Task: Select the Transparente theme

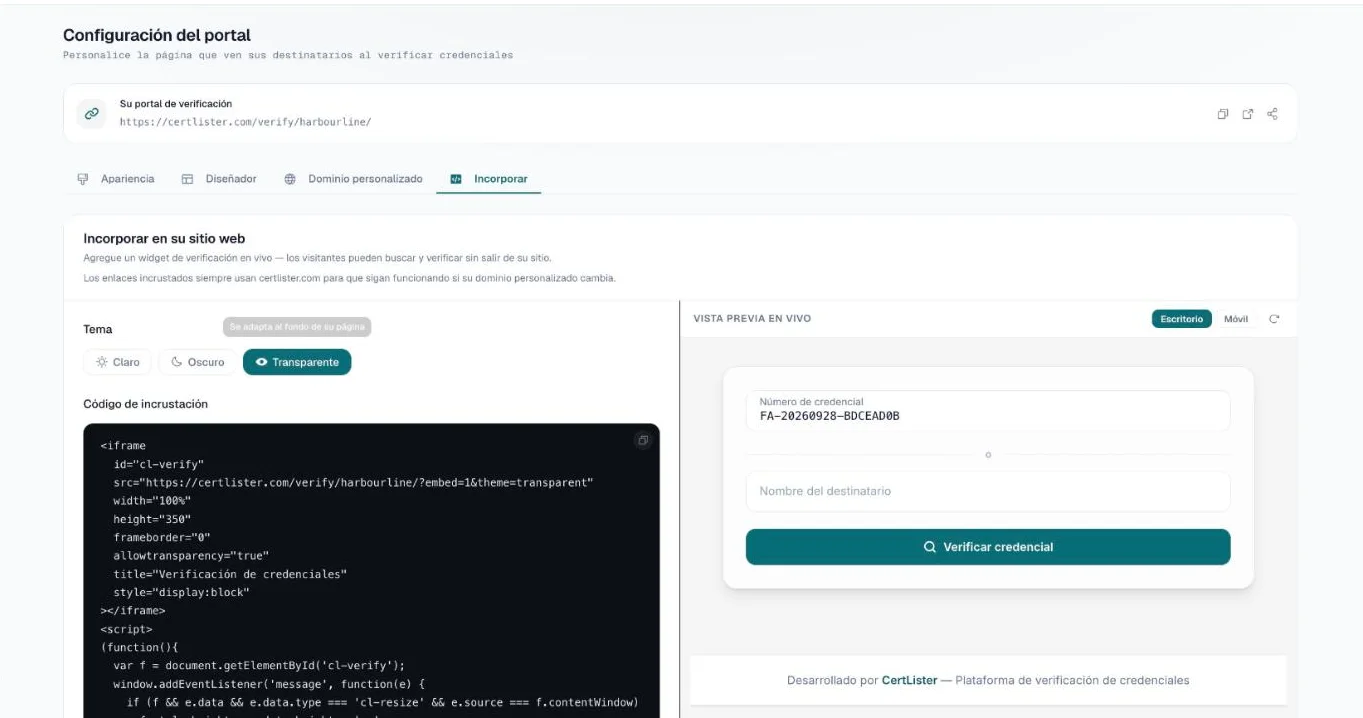Action: (297, 362)
